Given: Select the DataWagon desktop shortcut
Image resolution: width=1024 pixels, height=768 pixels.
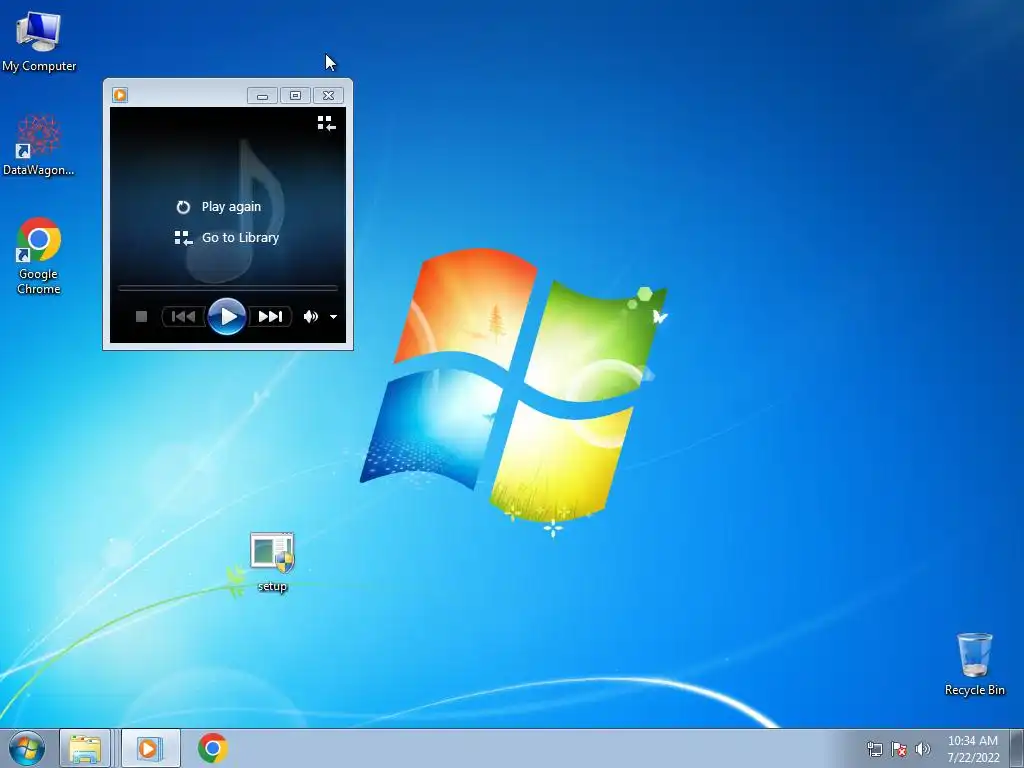Looking at the screenshot, I should point(39,145).
